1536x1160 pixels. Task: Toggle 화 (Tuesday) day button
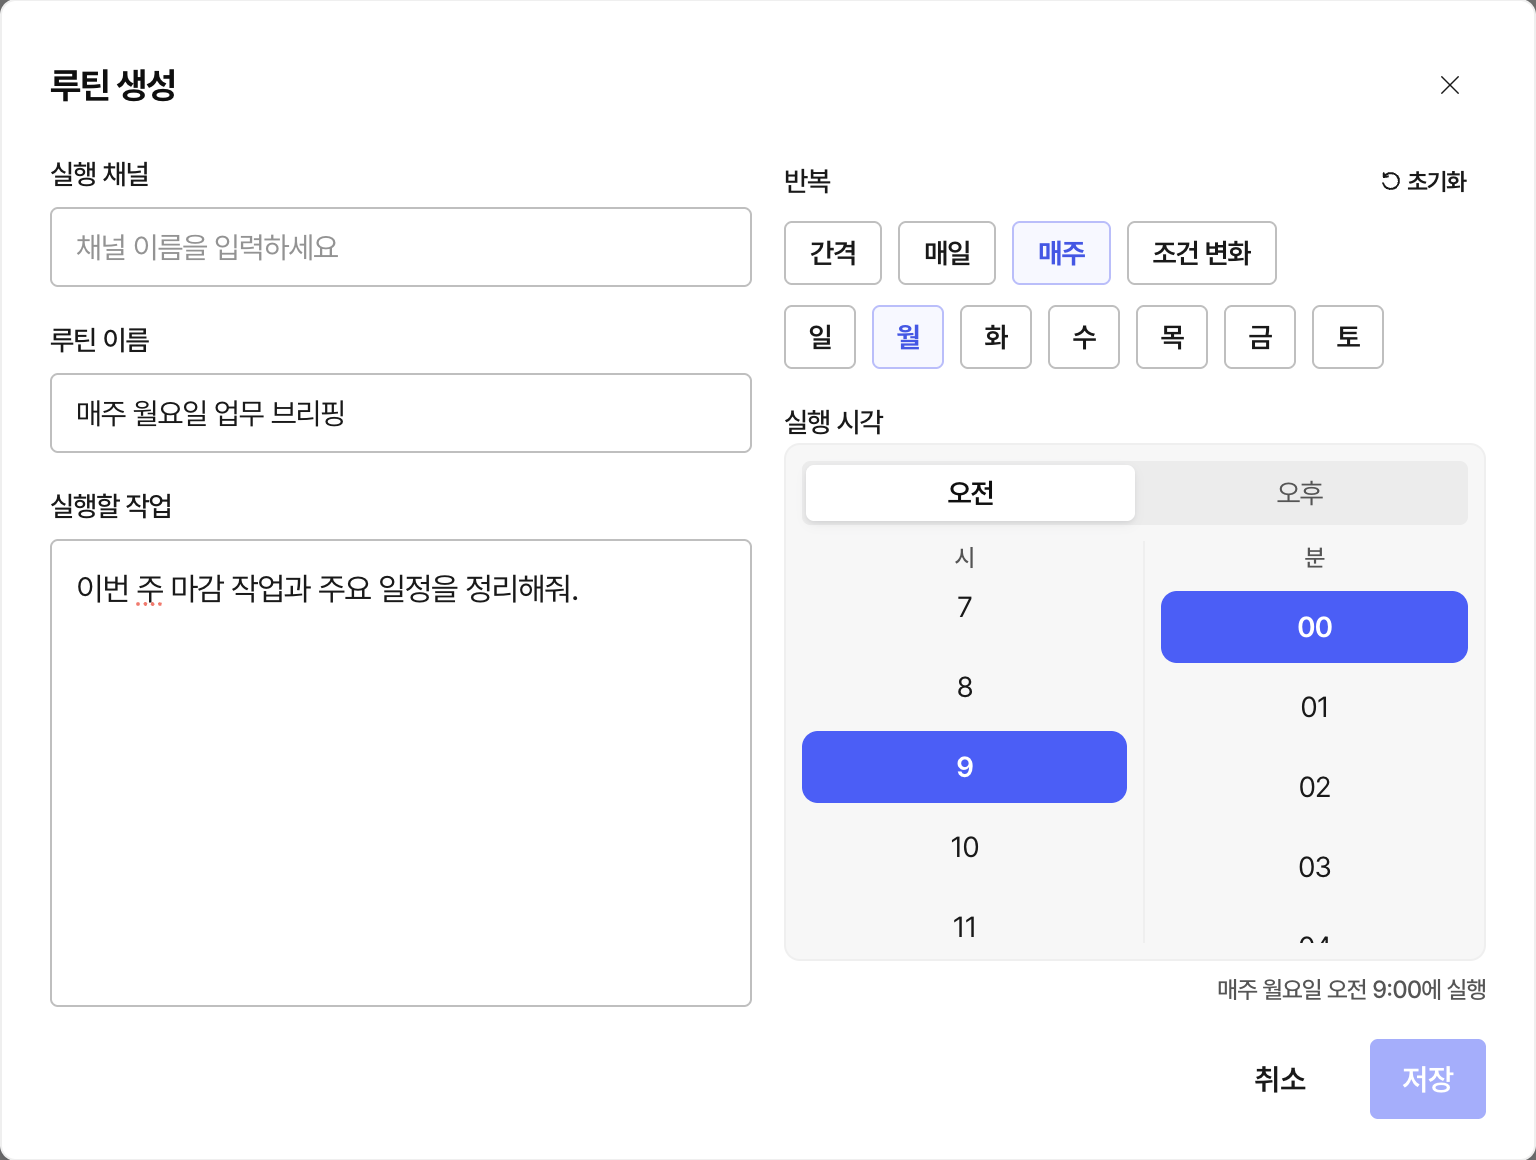click(996, 337)
